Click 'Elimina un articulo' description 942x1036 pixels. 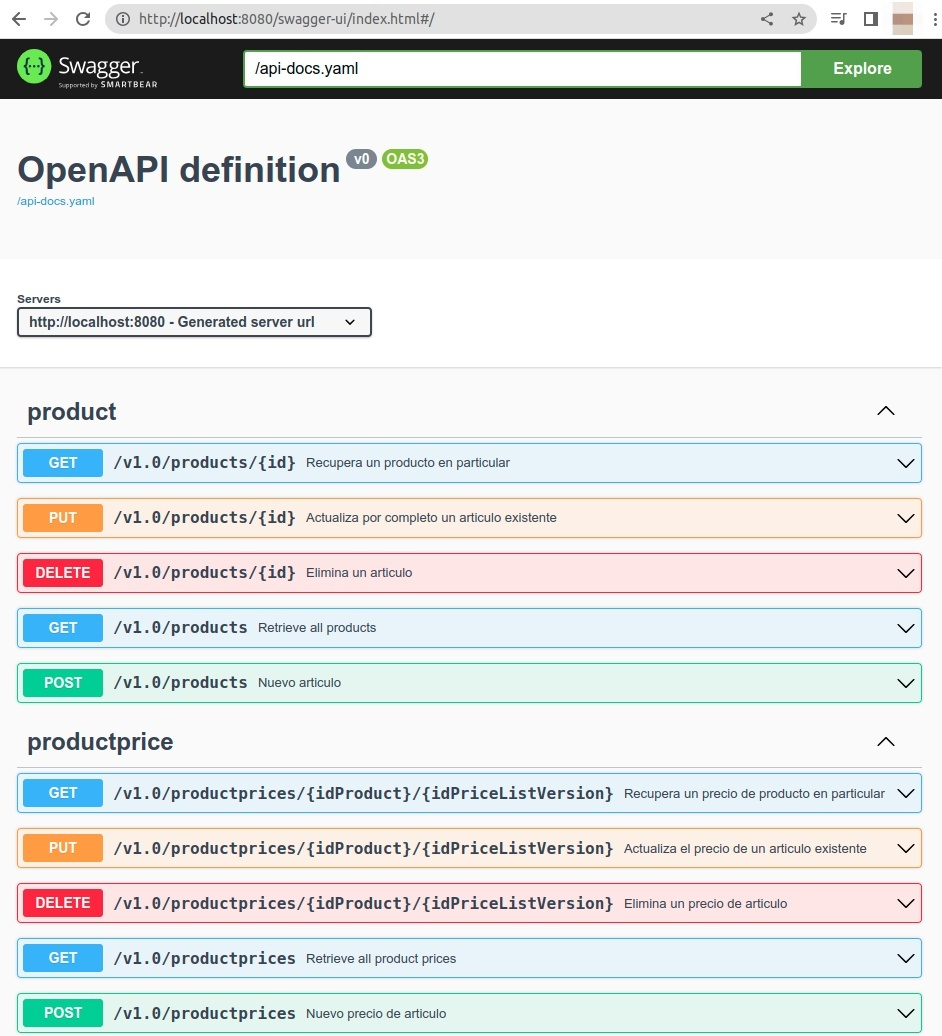pos(359,573)
